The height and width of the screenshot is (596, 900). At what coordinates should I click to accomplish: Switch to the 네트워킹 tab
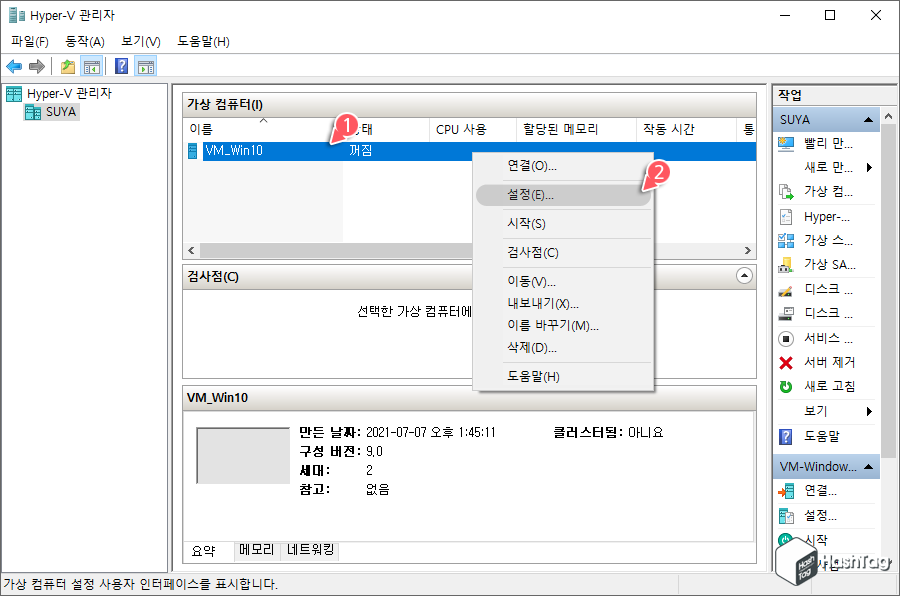(x=312, y=550)
